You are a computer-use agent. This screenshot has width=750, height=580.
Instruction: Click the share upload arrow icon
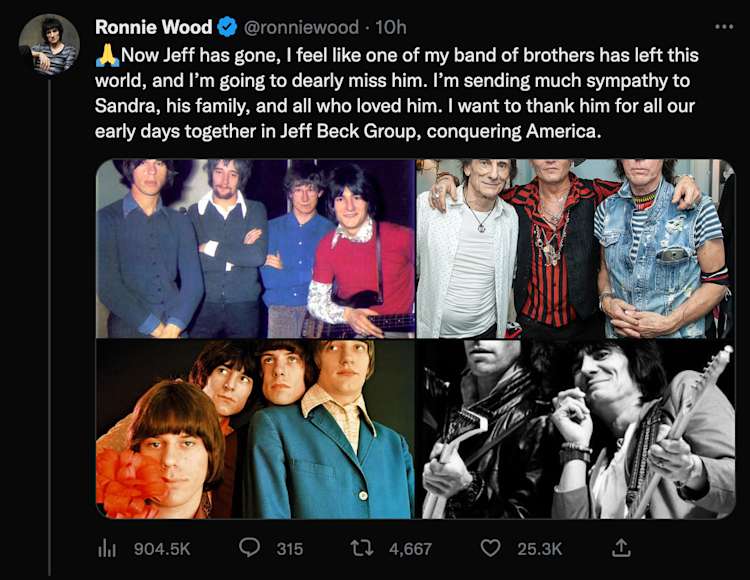point(621,548)
